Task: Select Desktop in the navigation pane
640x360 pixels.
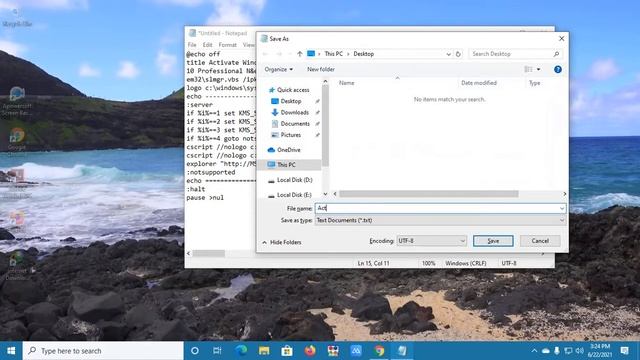Action: [291, 101]
